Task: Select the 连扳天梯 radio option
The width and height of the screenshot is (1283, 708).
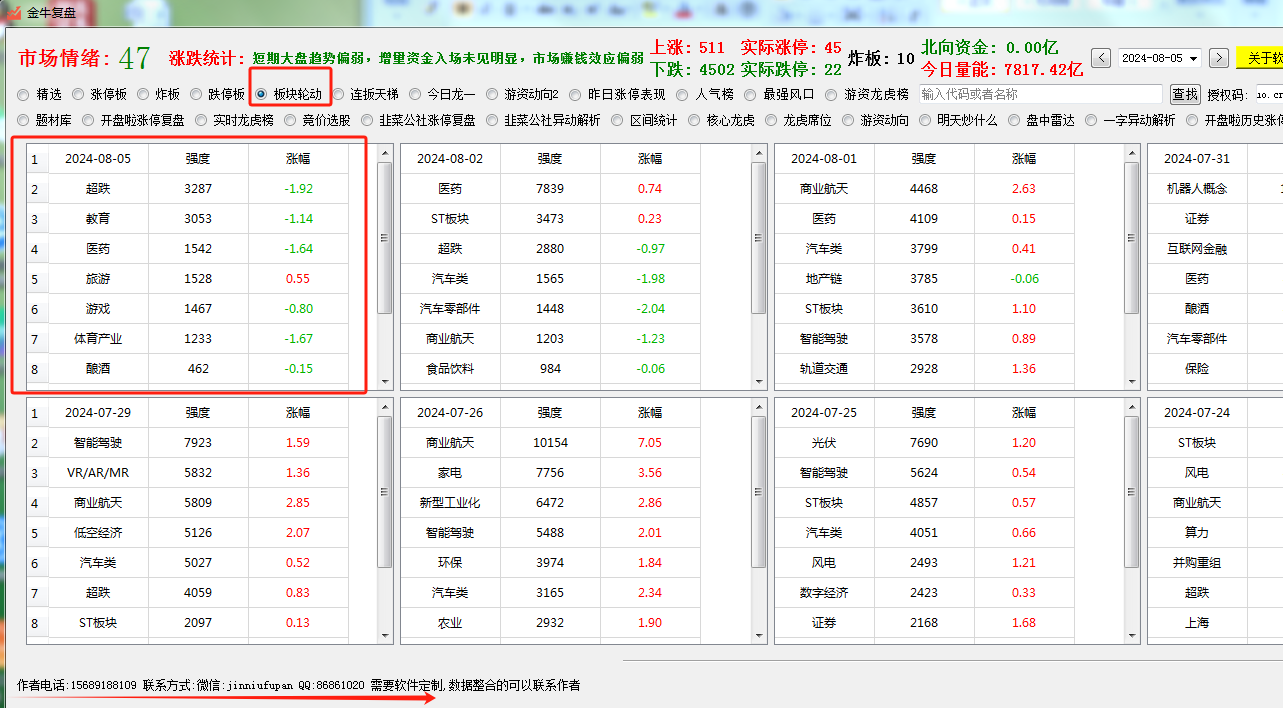Action: tap(339, 94)
